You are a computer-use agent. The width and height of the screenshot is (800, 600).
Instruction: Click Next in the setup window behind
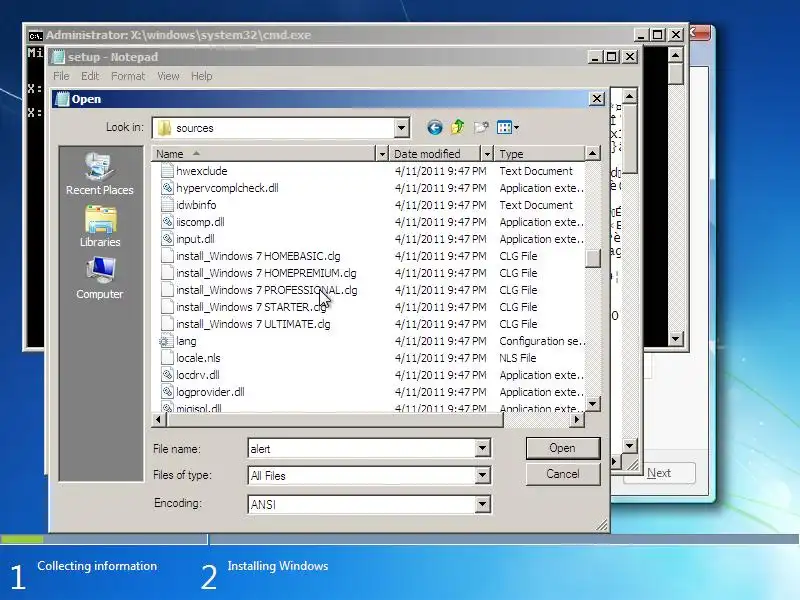[659, 473]
